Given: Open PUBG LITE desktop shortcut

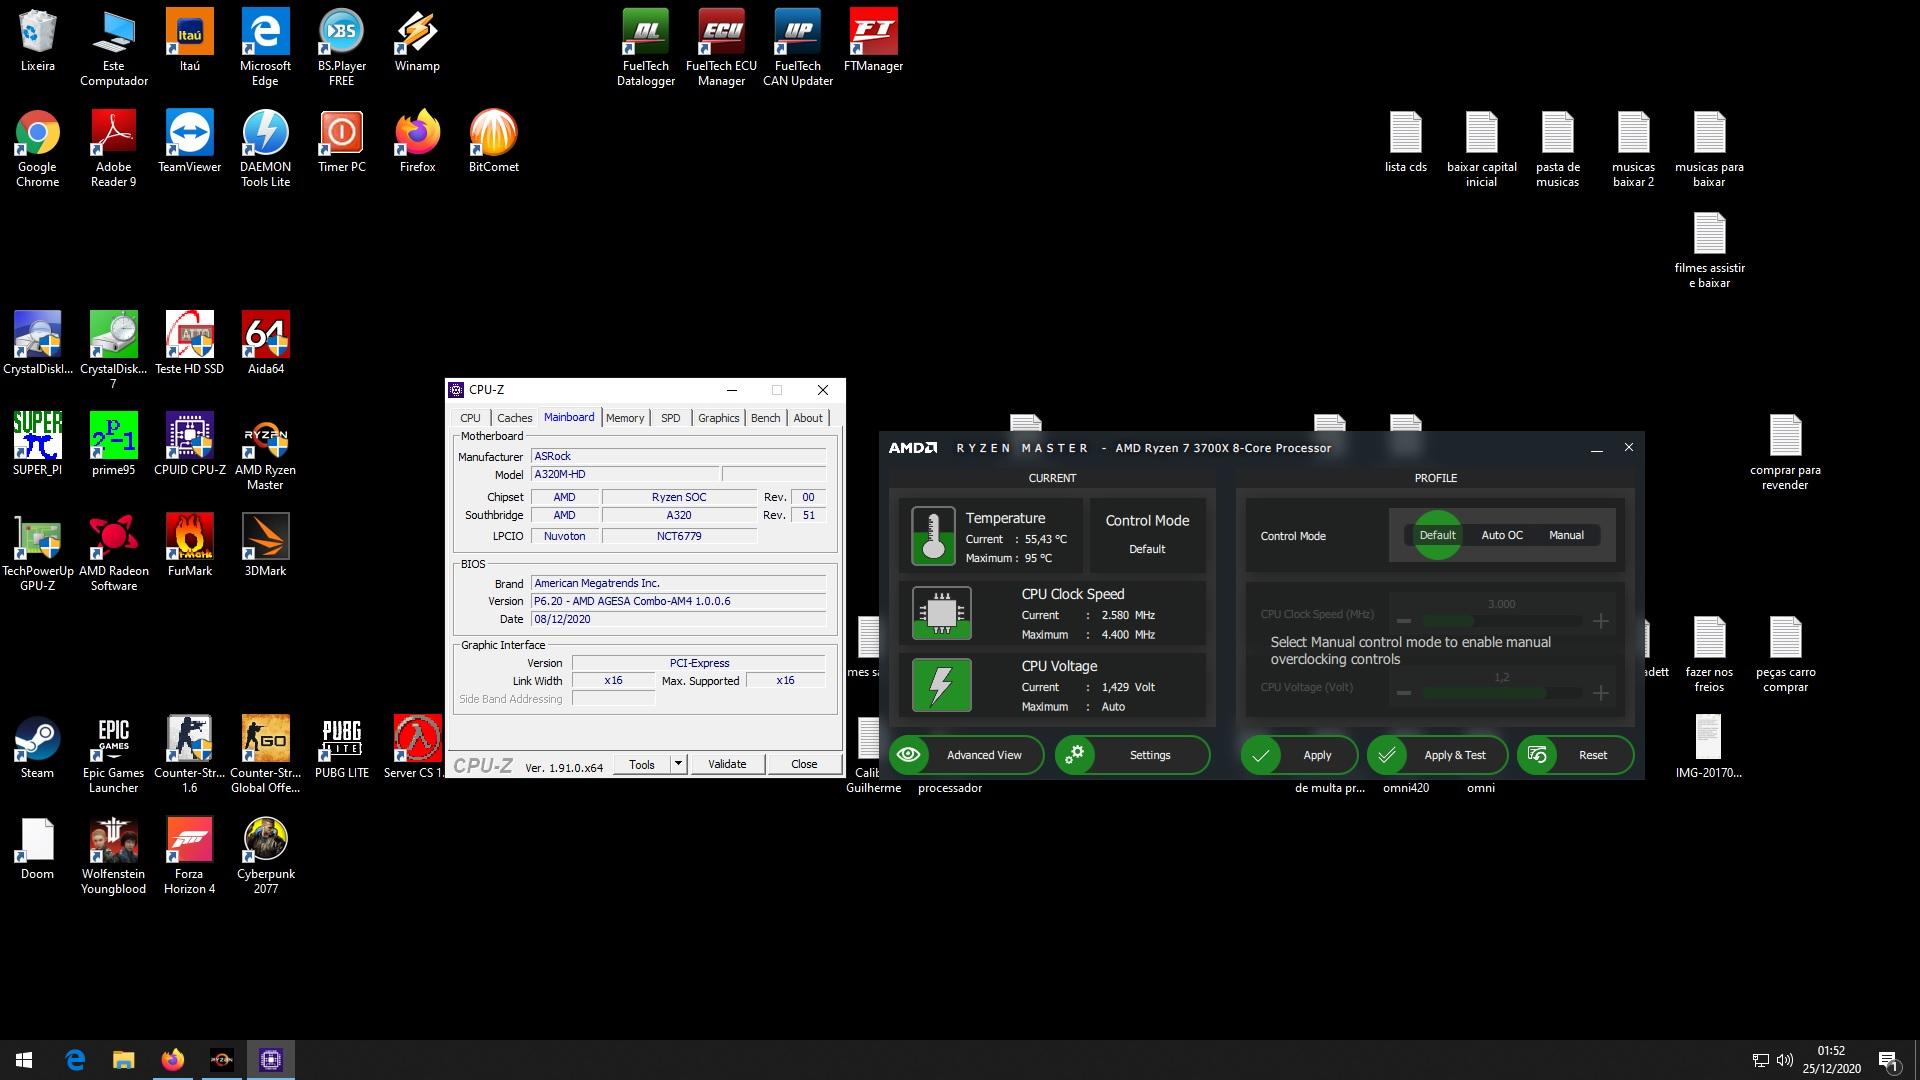Looking at the screenshot, I should pos(341,747).
